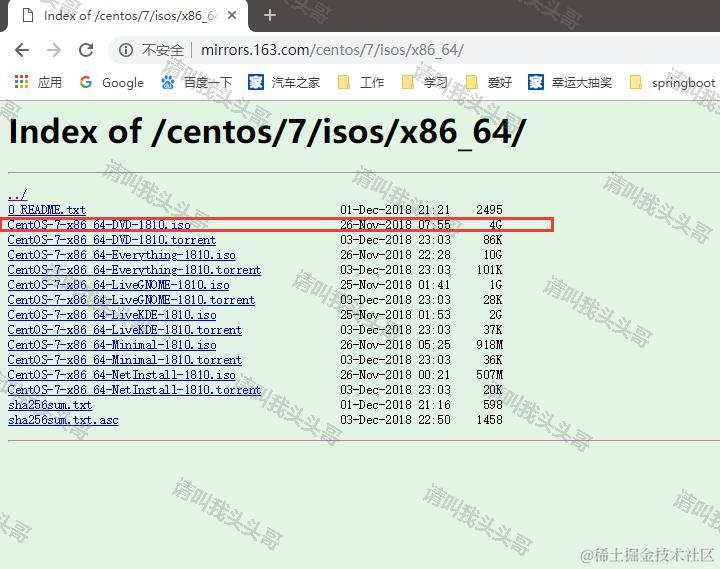Screen dimensions: 720x569
Task: Open the 爱好 bookmark folder
Action: [489, 82]
